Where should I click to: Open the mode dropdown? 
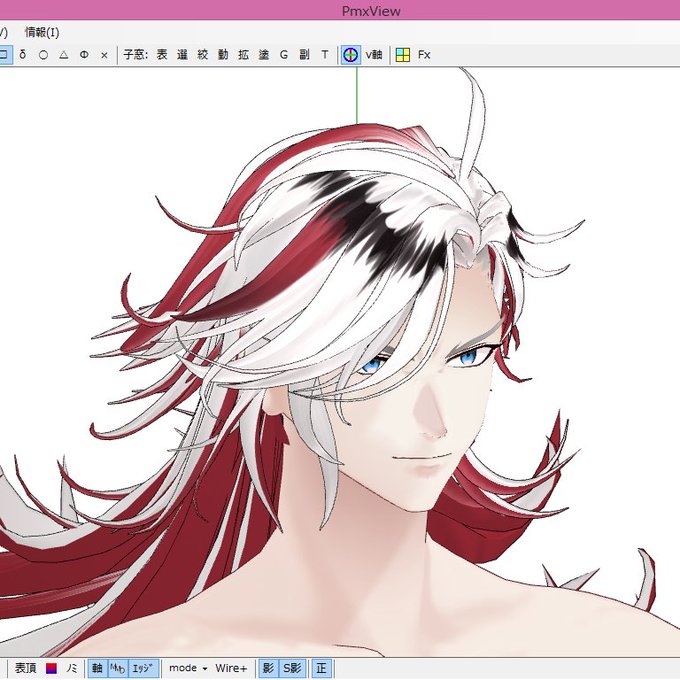[x=188, y=668]
